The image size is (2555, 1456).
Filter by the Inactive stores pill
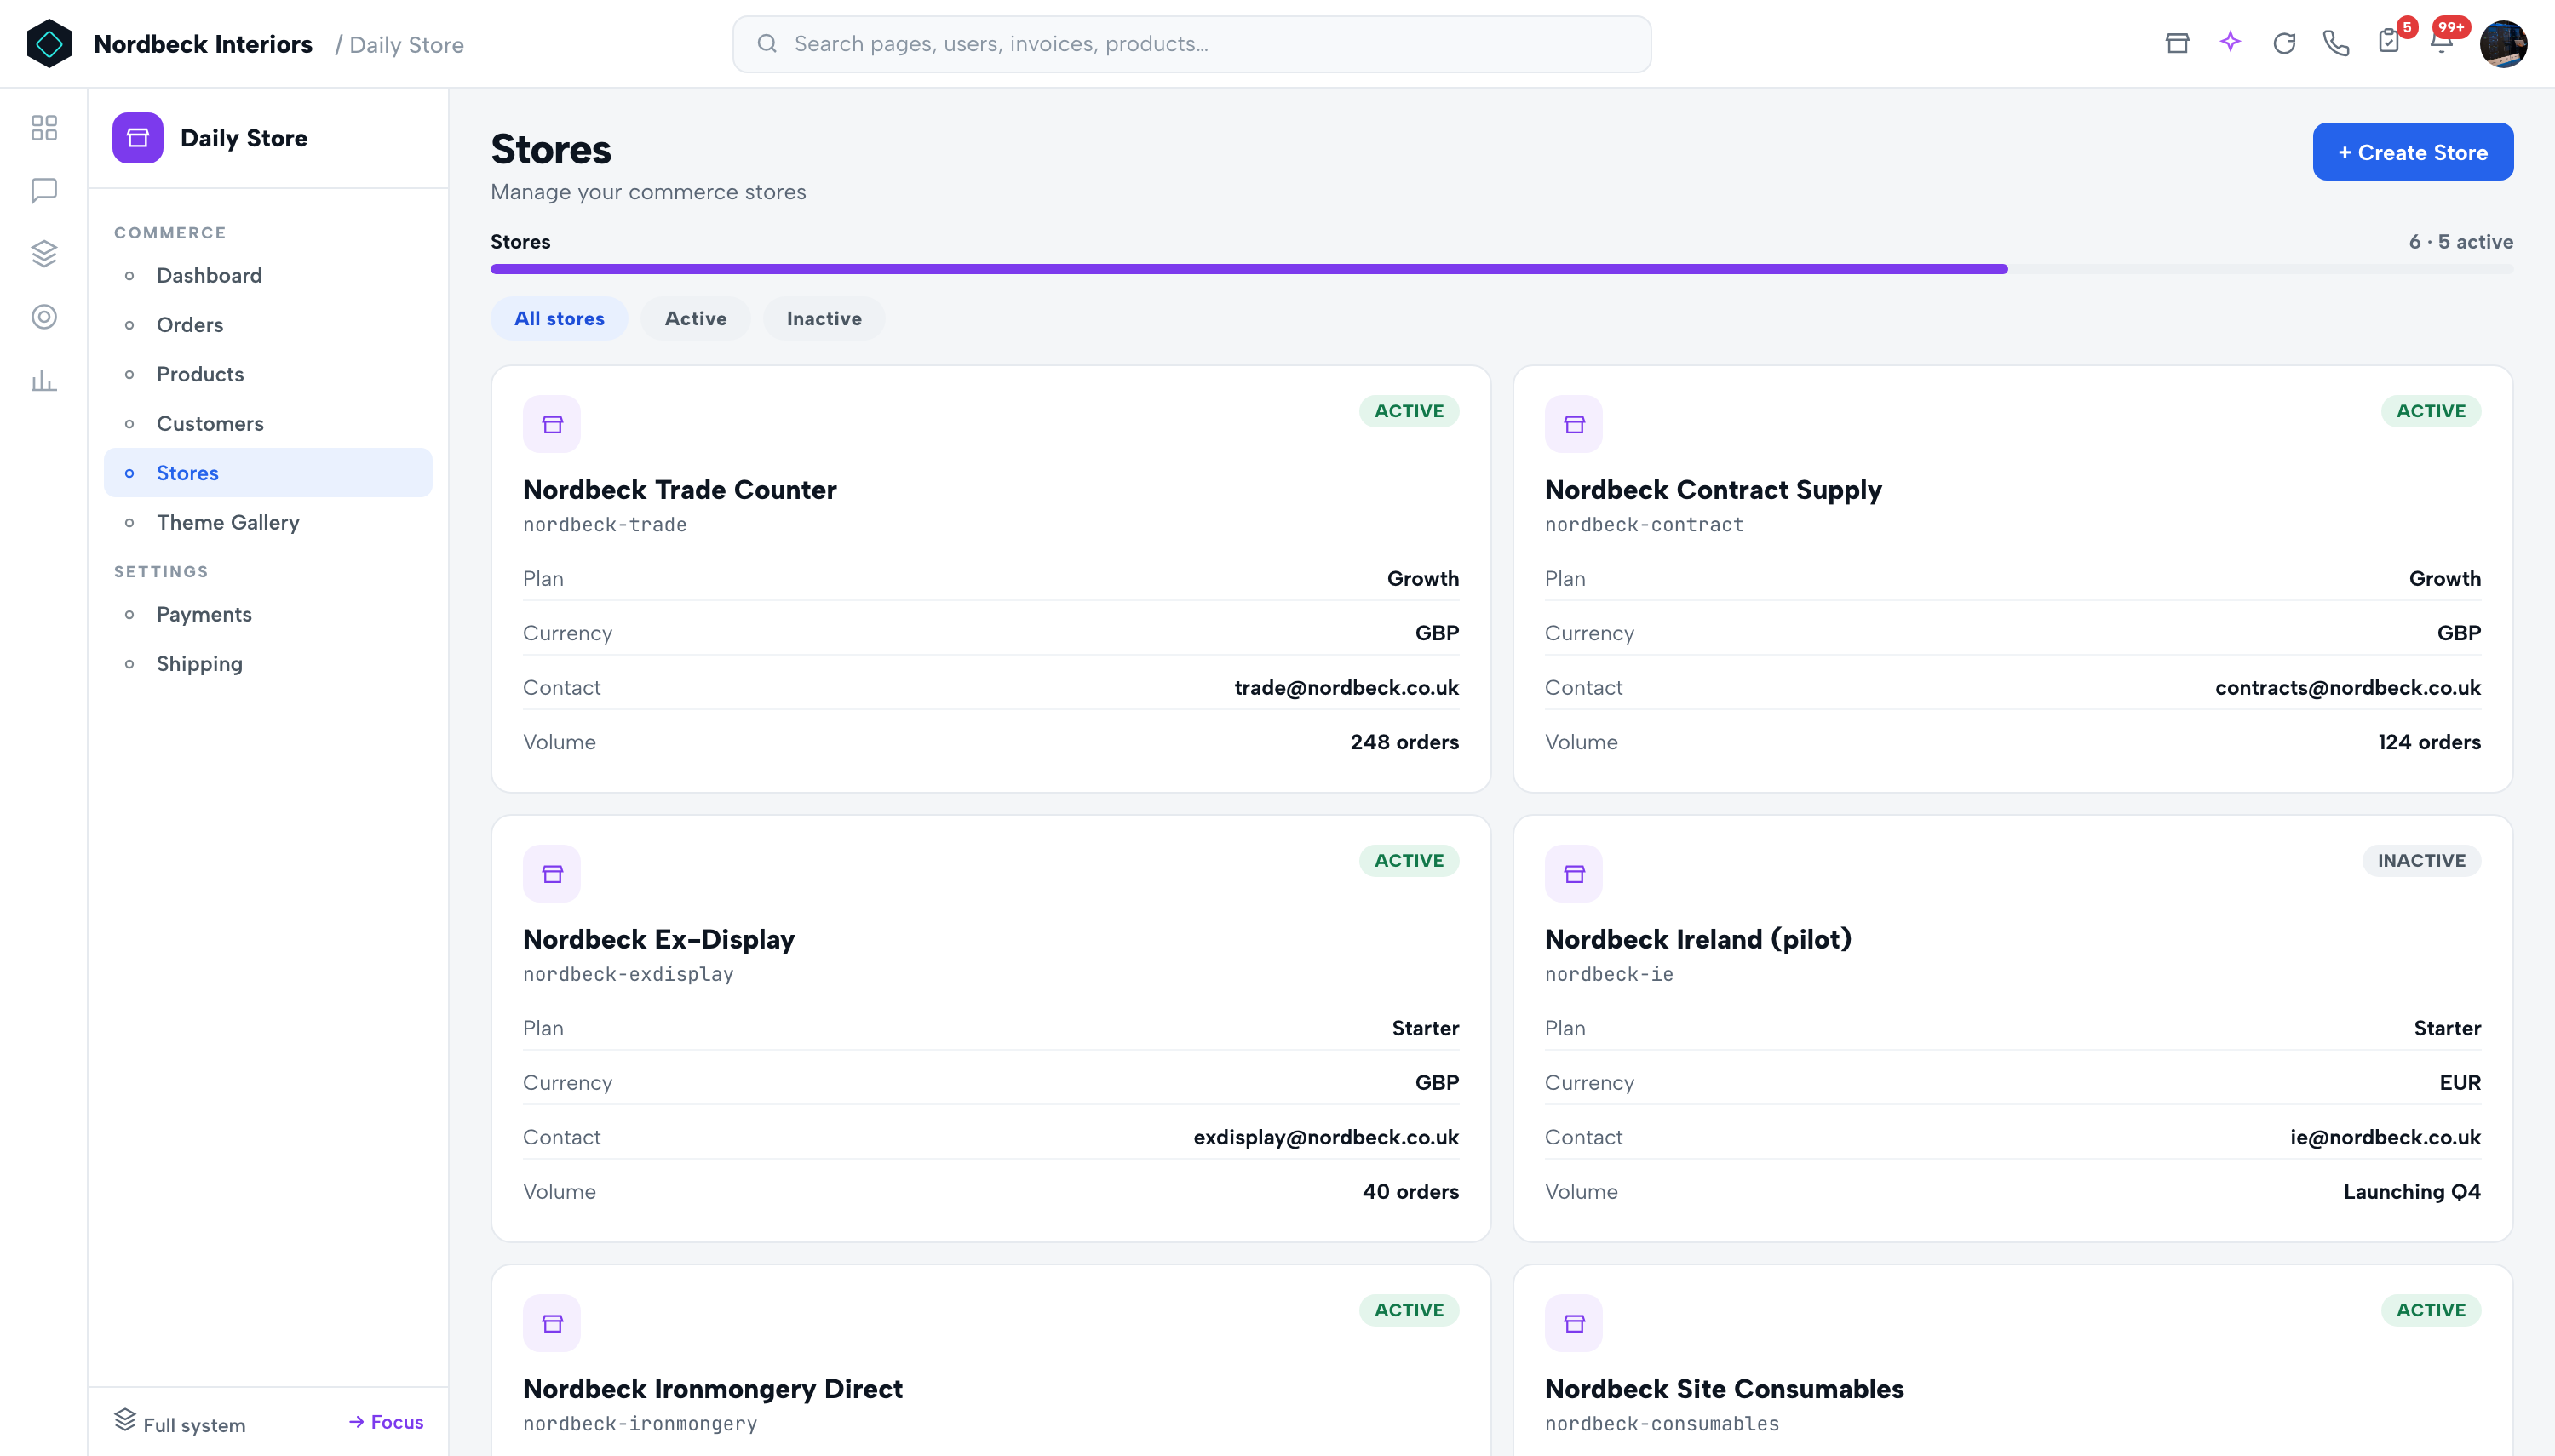pyautogui.click(x=824, y=319)
